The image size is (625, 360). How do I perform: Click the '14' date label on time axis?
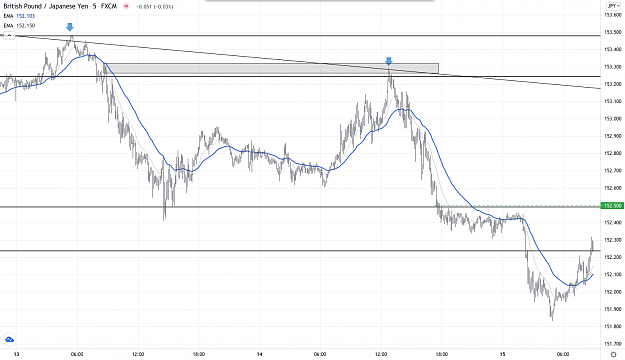click(x=259, y=354)
